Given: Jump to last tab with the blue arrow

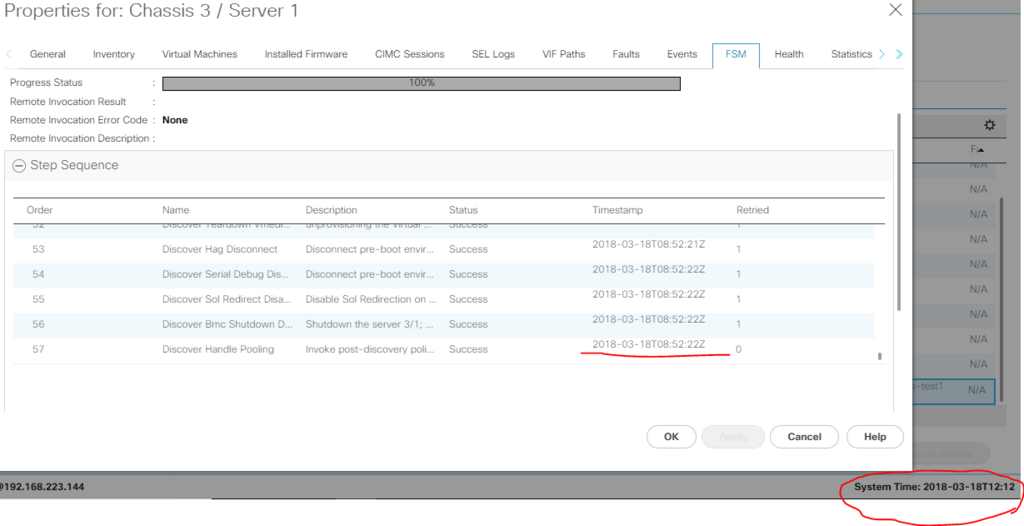Looking at the screenshot, I should pos(899,54).
